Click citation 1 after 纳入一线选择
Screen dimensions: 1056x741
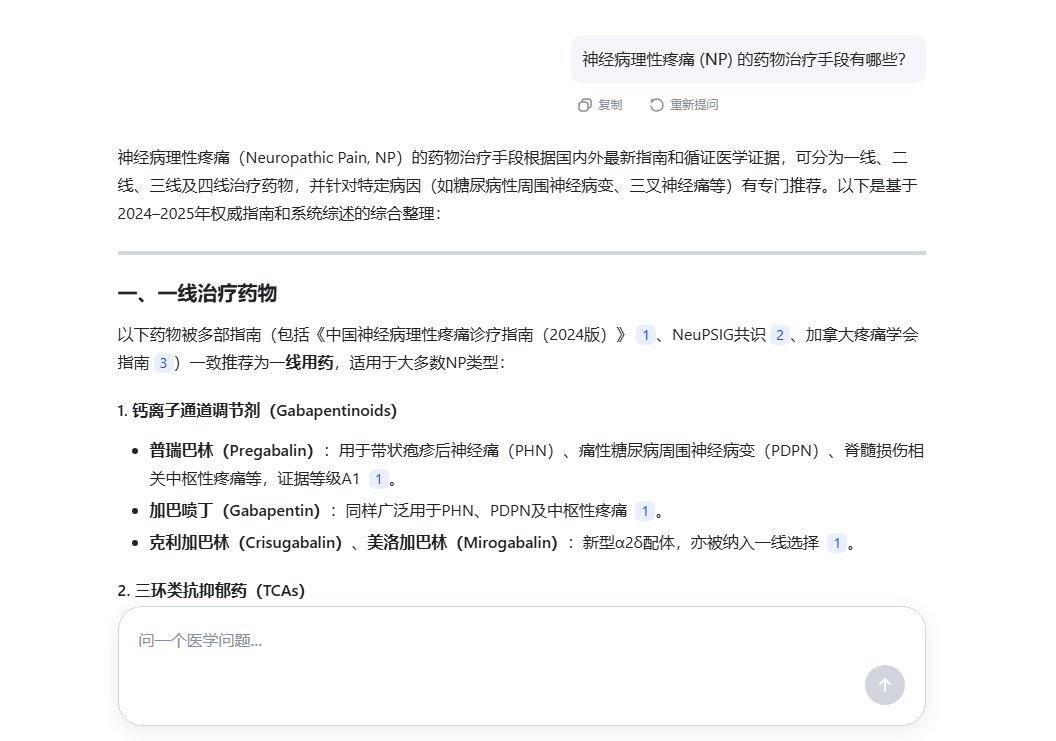tap(837, 543)
